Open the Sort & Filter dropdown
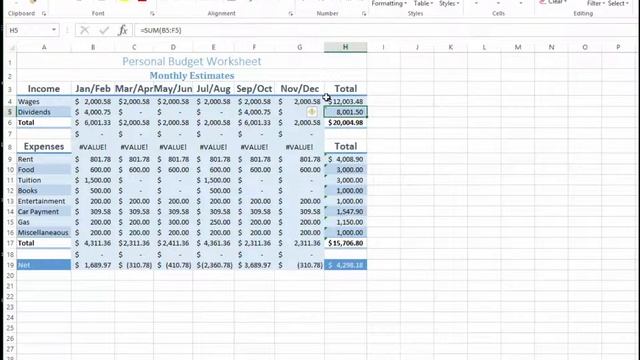The image size is (640, 360). [595, 4]
